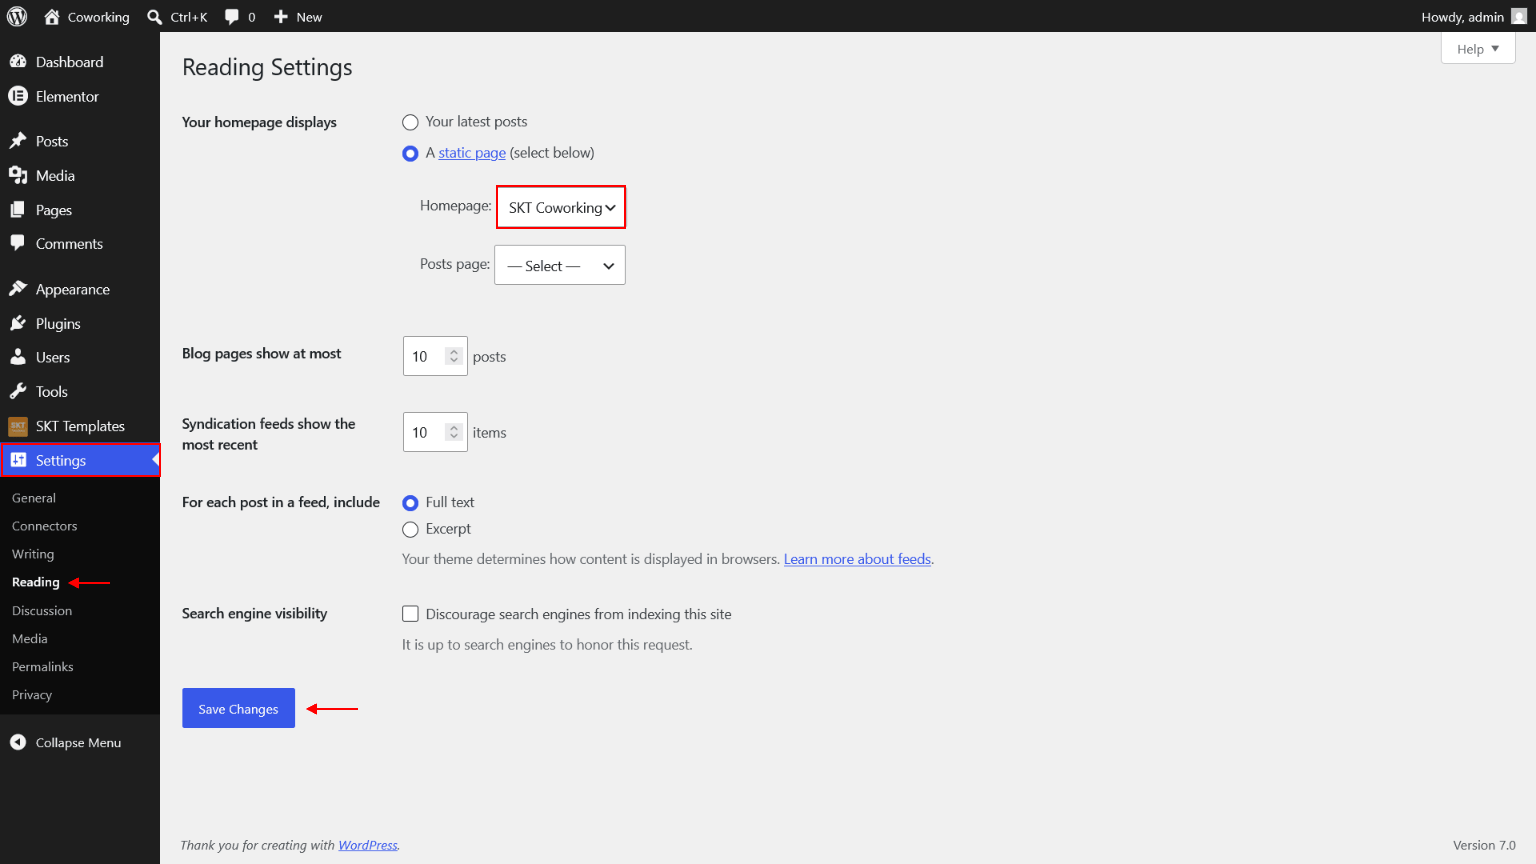Click the admin avatar icon
The image size is (1536, 864).
[x=1519, y=16]
